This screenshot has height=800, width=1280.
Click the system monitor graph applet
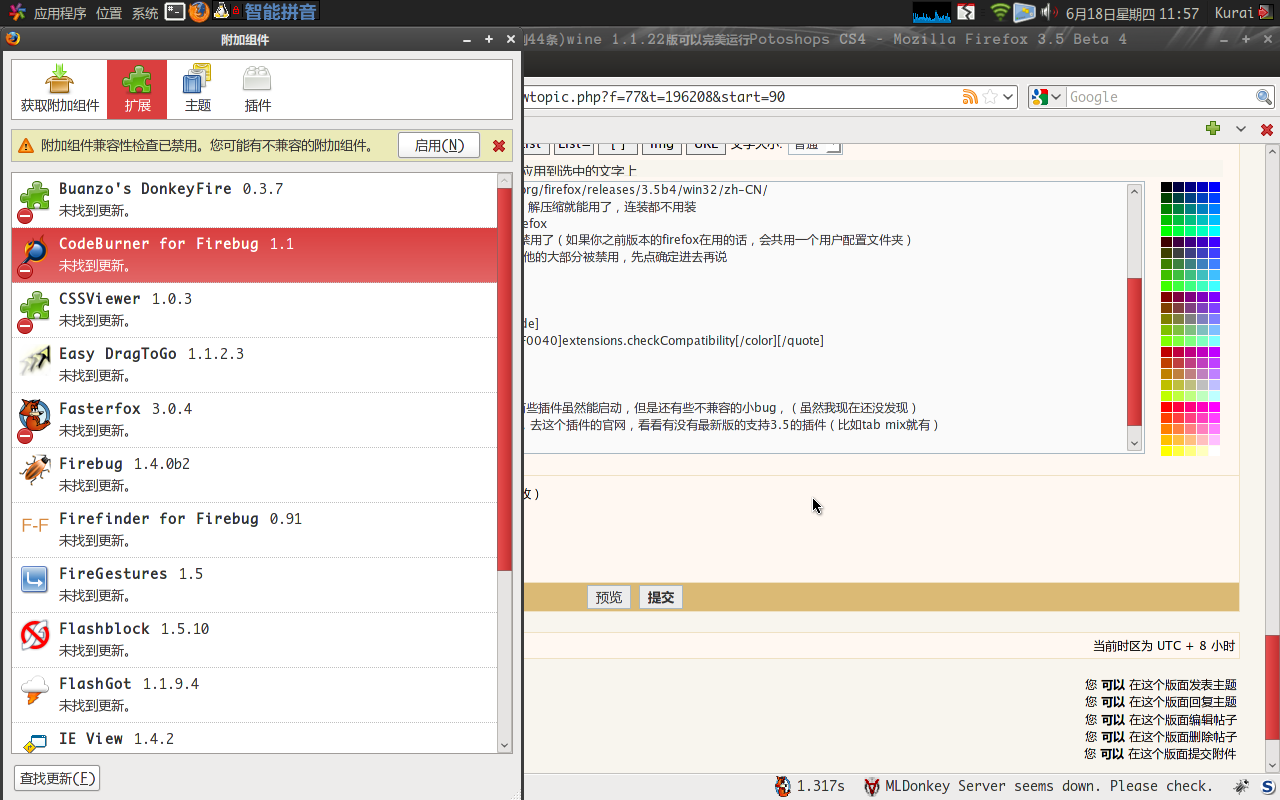932,12
